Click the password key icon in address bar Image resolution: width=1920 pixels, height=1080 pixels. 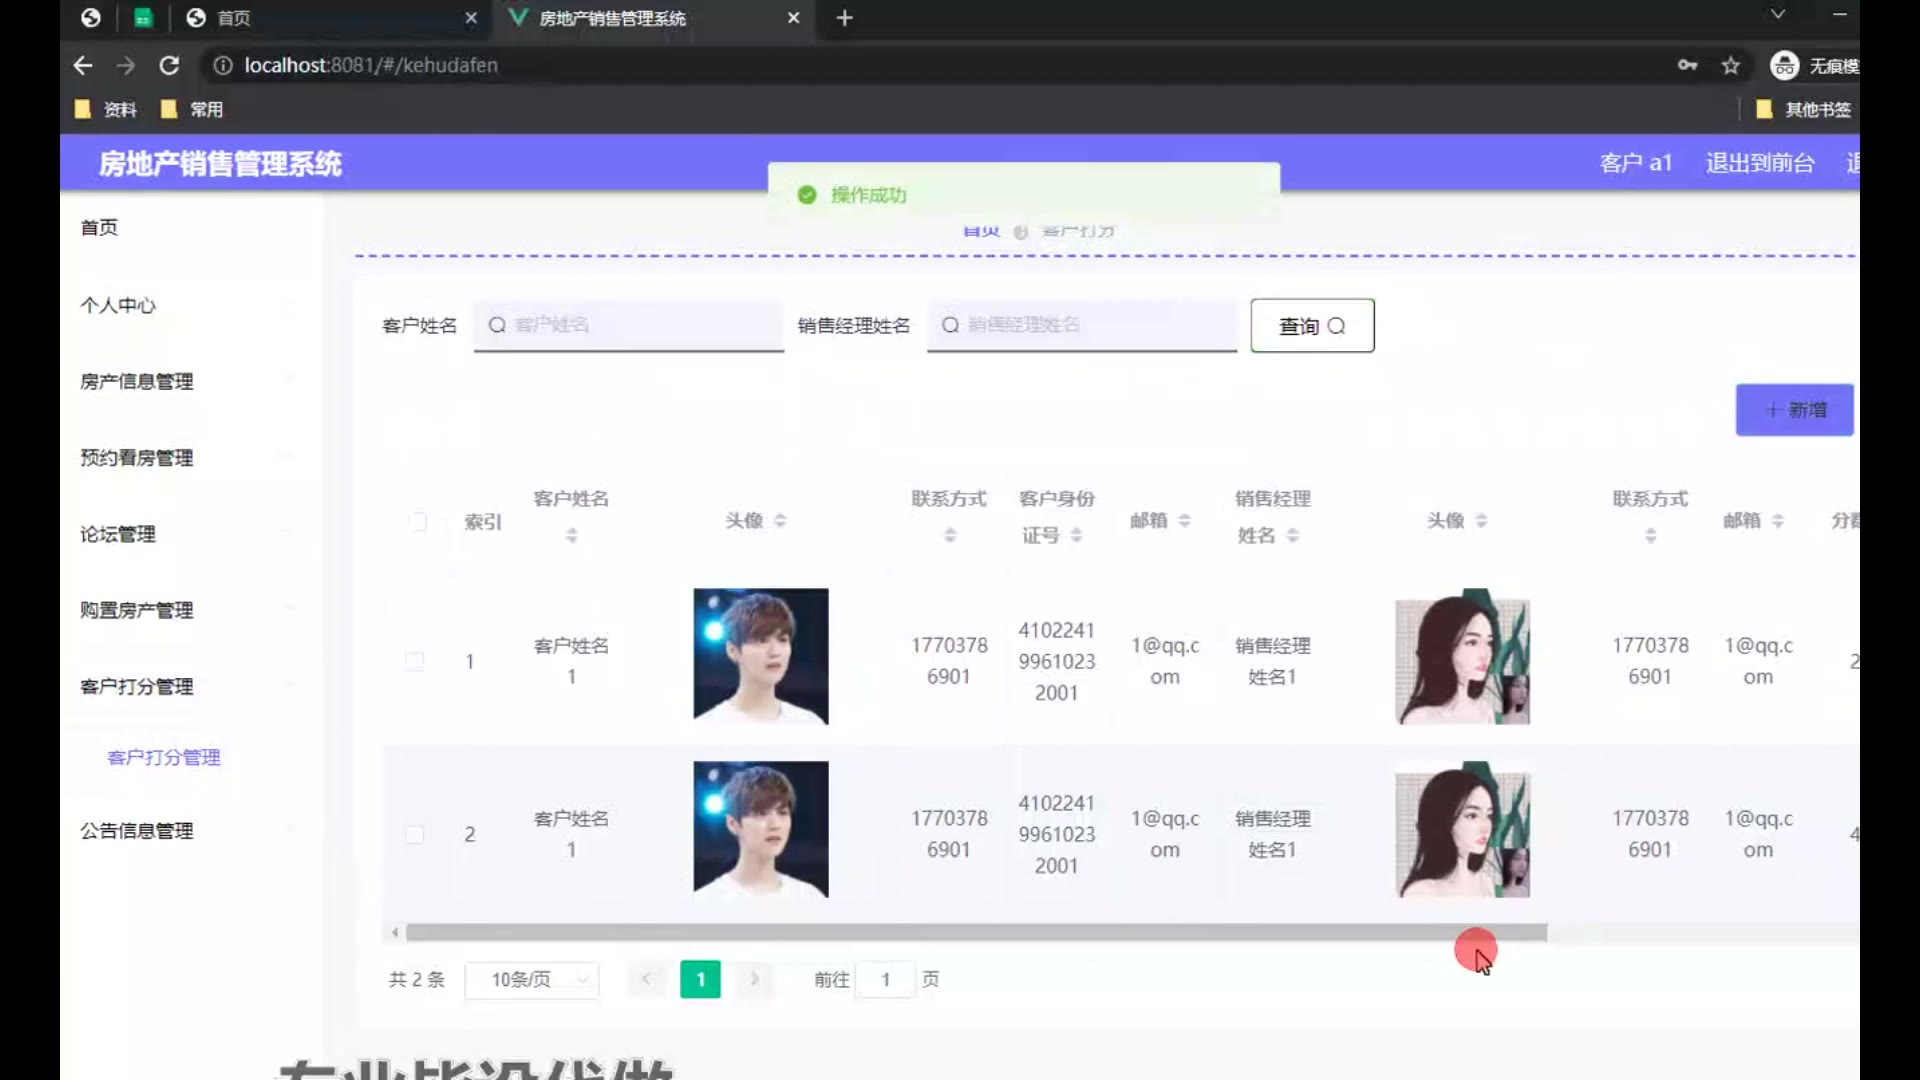[1687, 66]
